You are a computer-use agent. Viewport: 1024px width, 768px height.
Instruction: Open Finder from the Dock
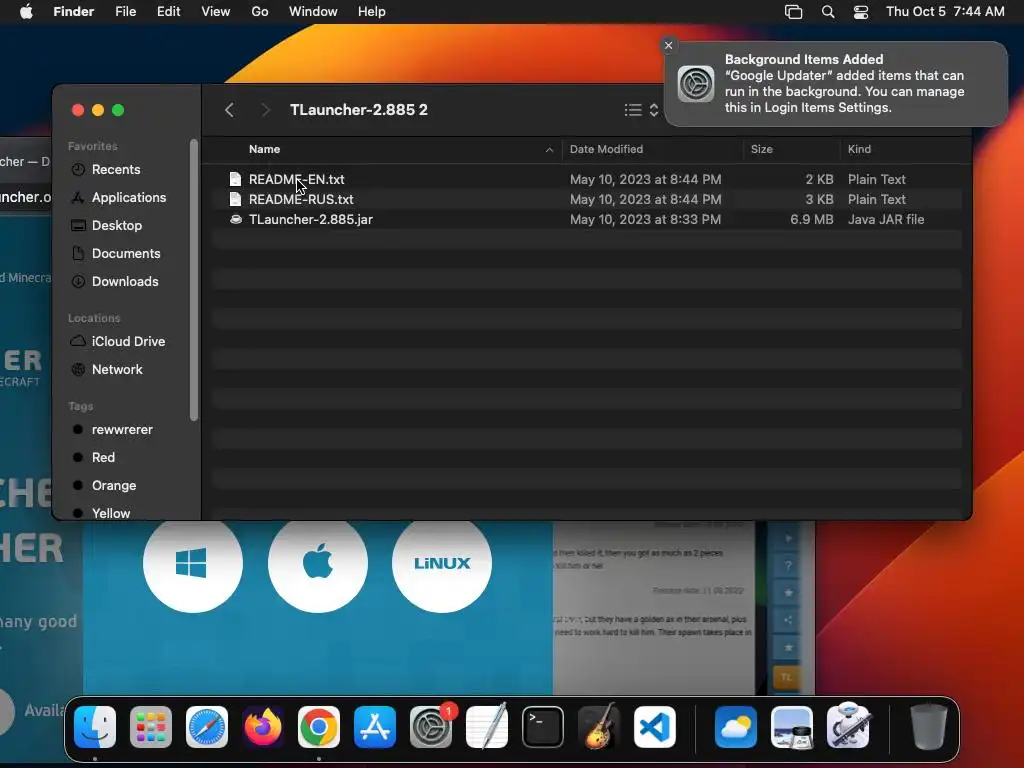(x=95, y=727)
